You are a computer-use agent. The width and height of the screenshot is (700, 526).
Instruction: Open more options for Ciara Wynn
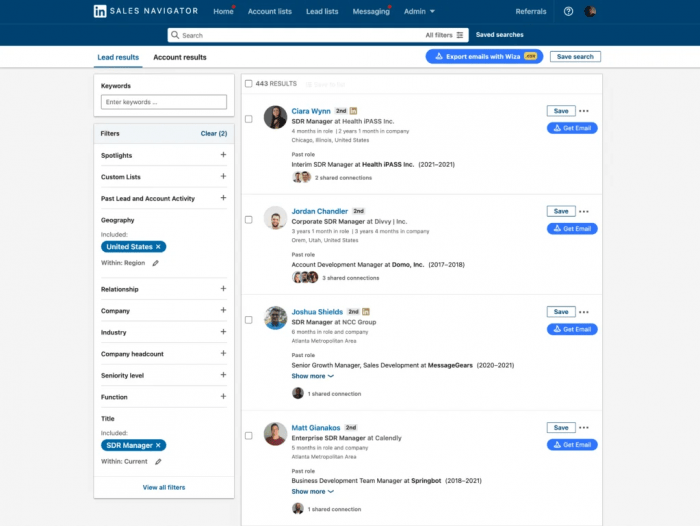click(x=584, y=111)
